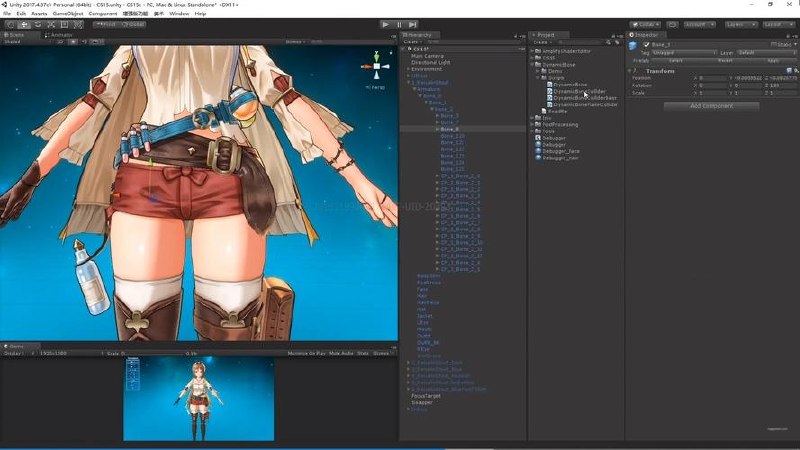Click the Add Component button
This screenshot has height=450, width=800.
711,106
